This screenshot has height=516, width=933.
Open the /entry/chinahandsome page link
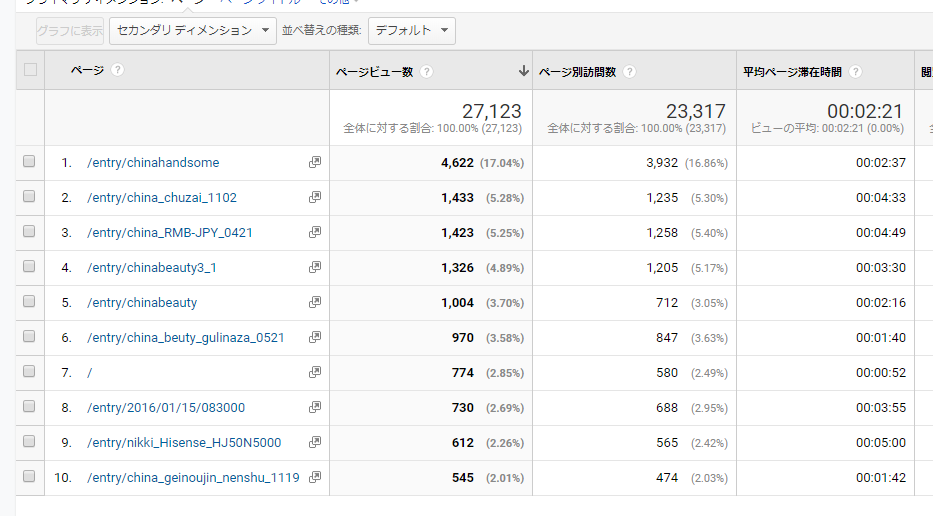coord(153,162)
